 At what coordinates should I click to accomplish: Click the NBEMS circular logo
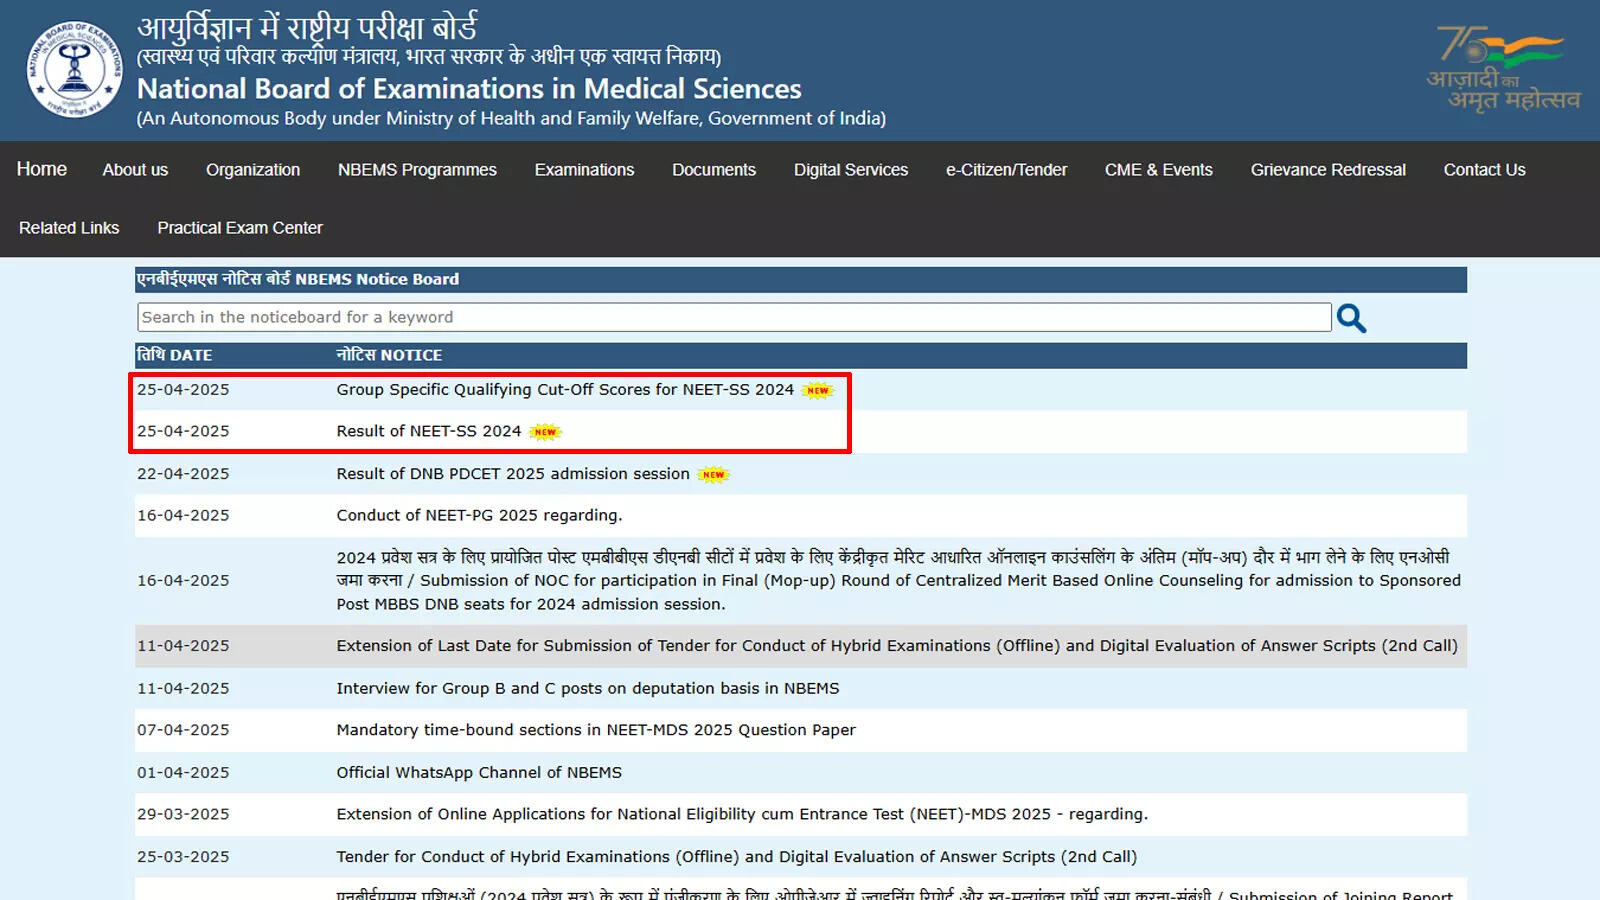coord(75,70)
